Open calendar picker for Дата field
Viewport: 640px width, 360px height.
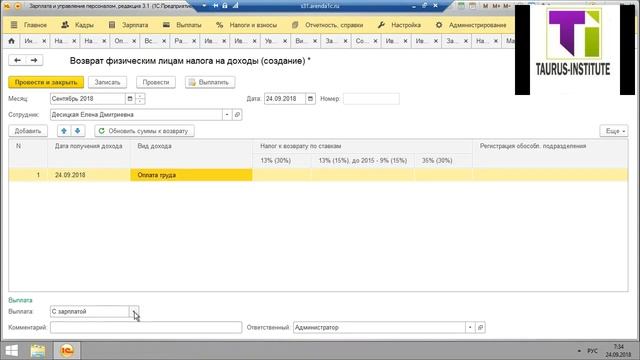tap(311, 99)
